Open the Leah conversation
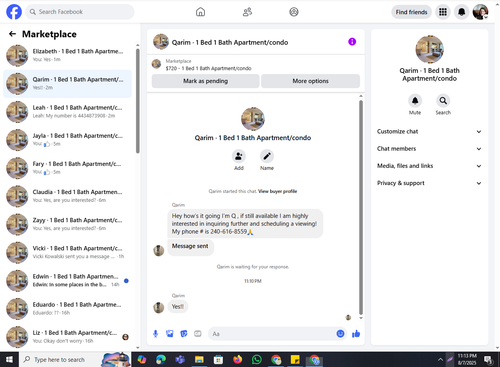The width and height of the screenshot is (500, 367). tap(67, 112)
